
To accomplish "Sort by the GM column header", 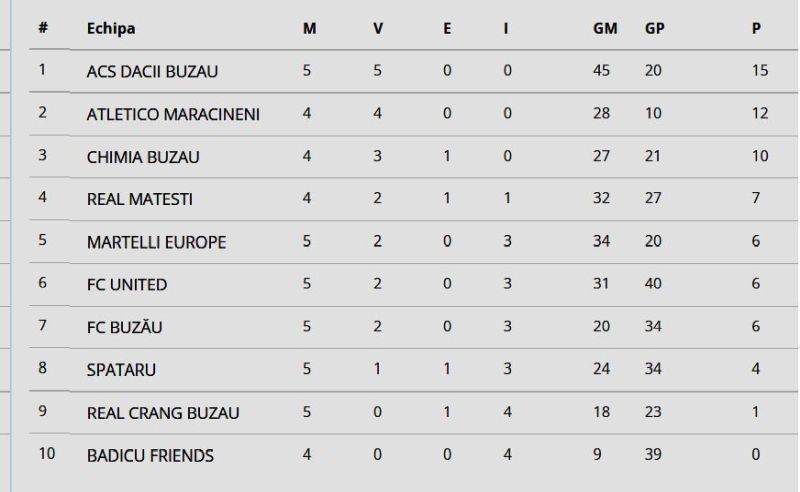I will tap(605, 28).
